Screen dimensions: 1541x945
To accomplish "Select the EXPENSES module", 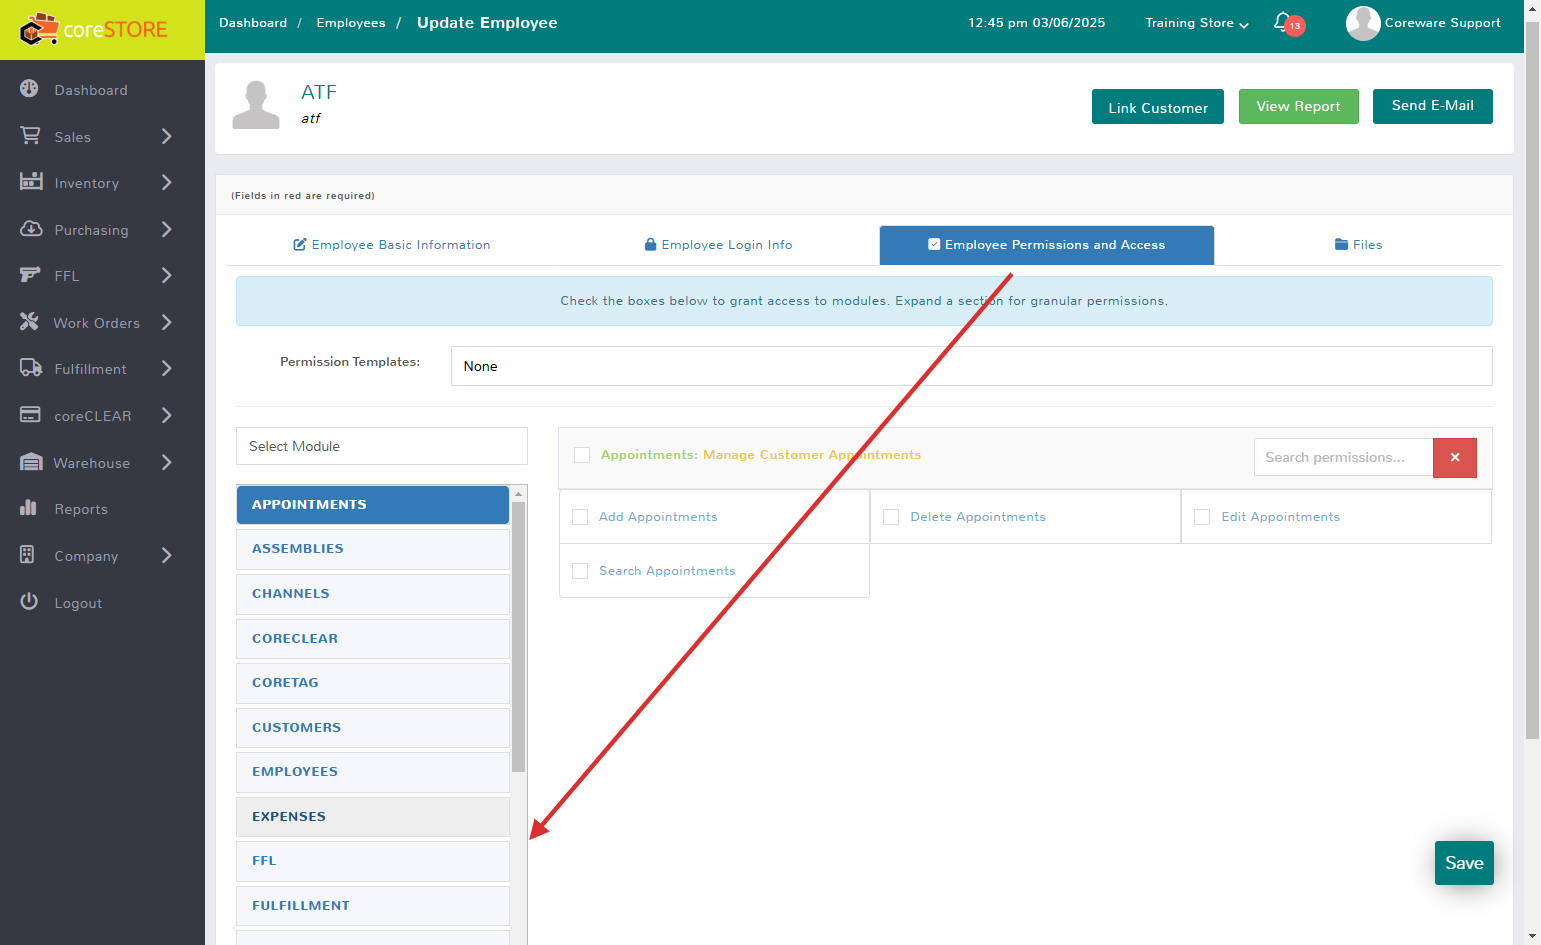I will click(373, 817).
